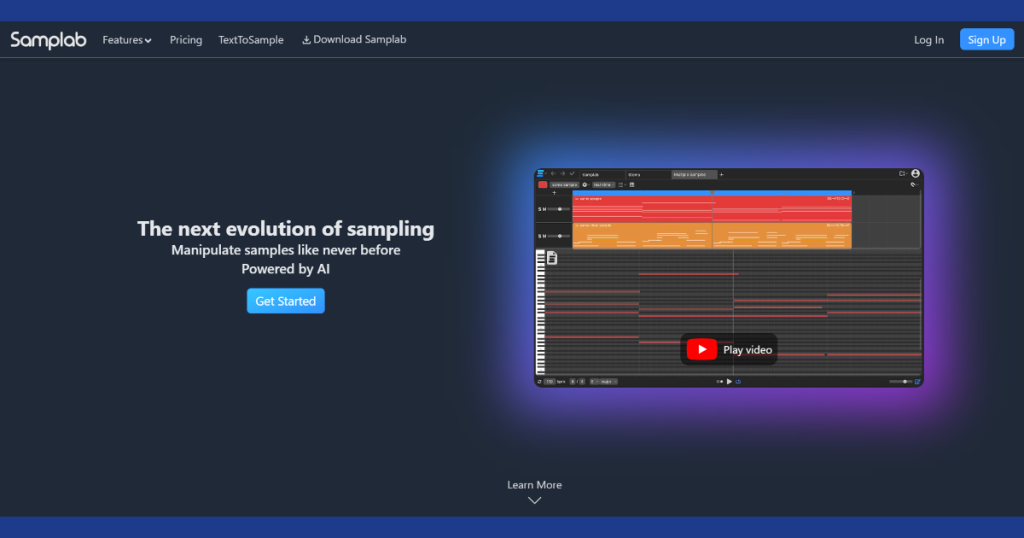Viewport: 1024px width, 538px height.
Task: Click the "Powered by AI" text
Action: pyautogui.click(x=285, y=269)
